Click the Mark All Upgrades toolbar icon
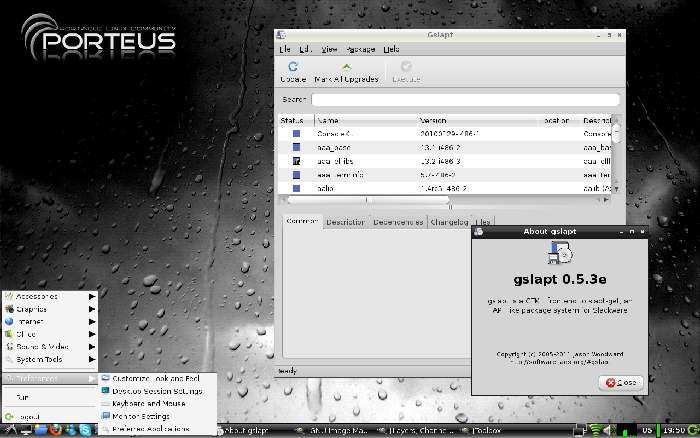Image resolution: width=700 pixels, height=438 pixels. 346,67
